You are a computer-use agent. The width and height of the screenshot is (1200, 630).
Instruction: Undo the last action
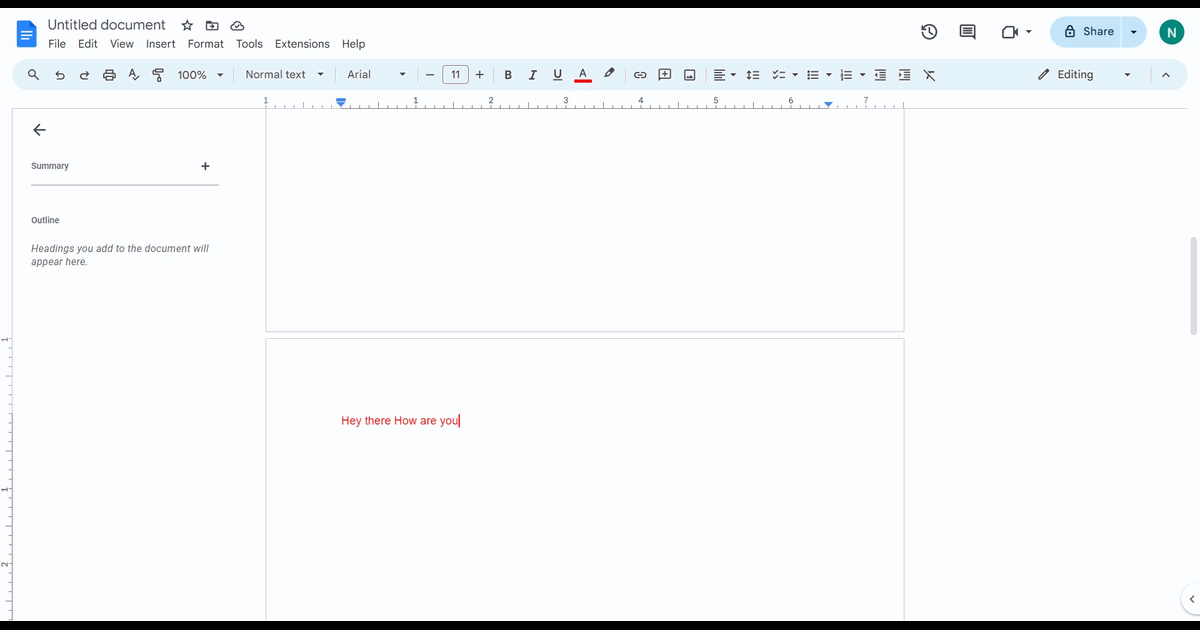[x=60, y=75]
